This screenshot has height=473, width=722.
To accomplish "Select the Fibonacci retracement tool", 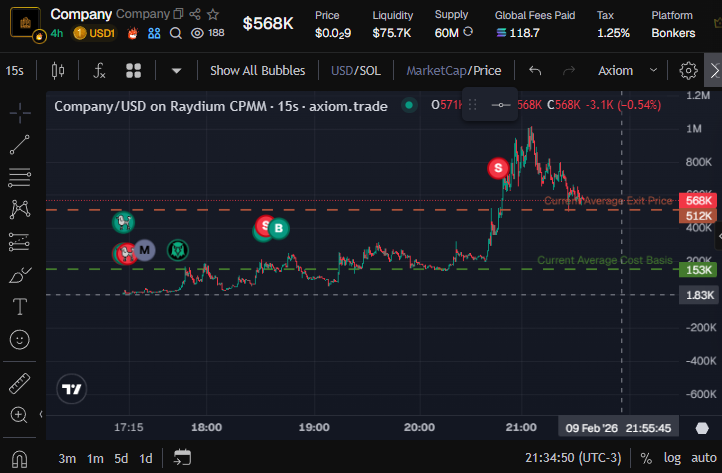I will tap(20, 177).
